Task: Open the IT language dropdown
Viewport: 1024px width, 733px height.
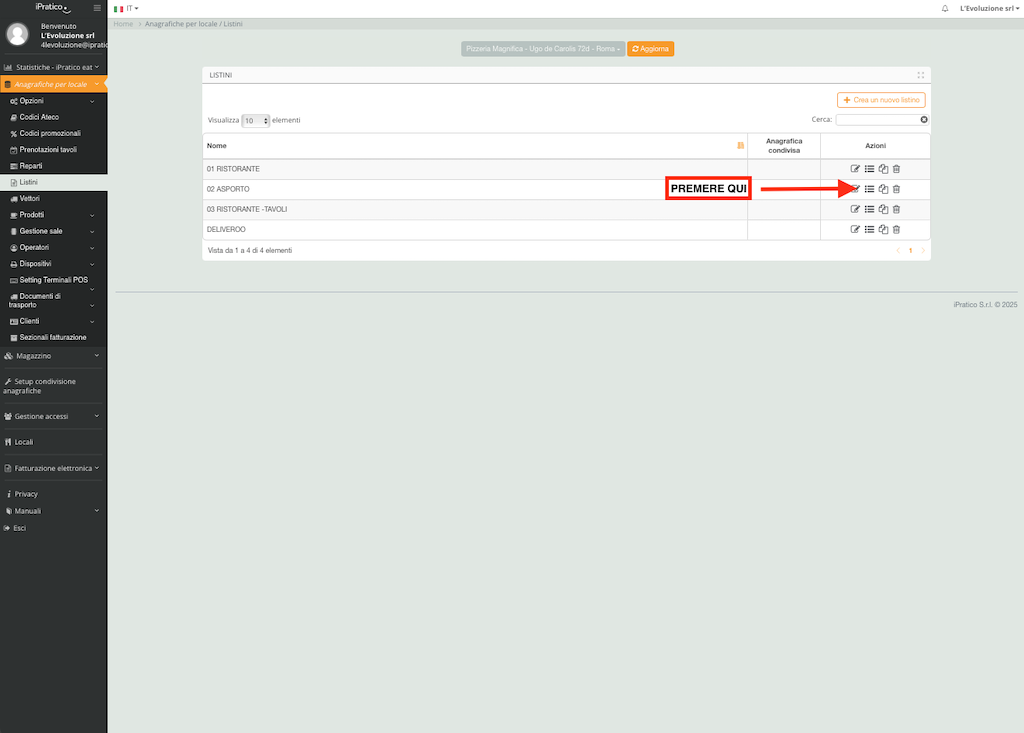Action: click(127, 8)
